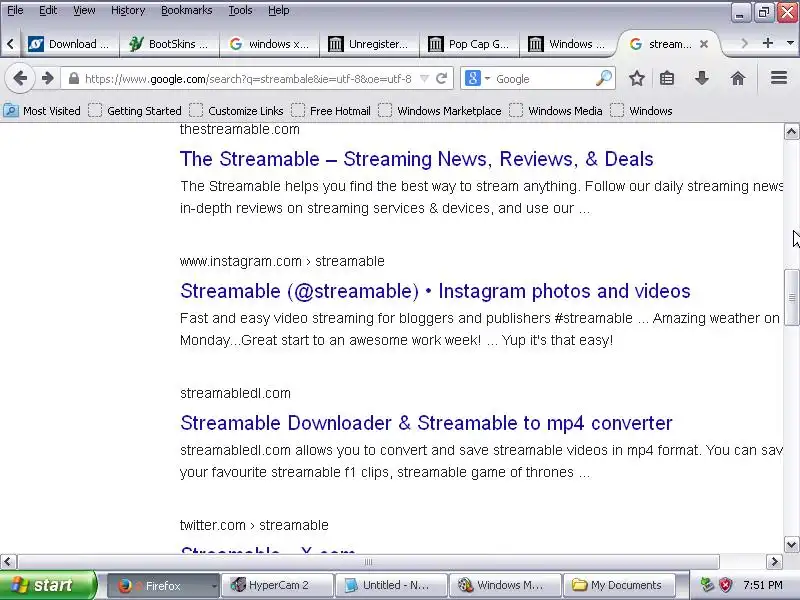Switch to Firefox taskbar button

pyautogui.click(x=163, y=586)
